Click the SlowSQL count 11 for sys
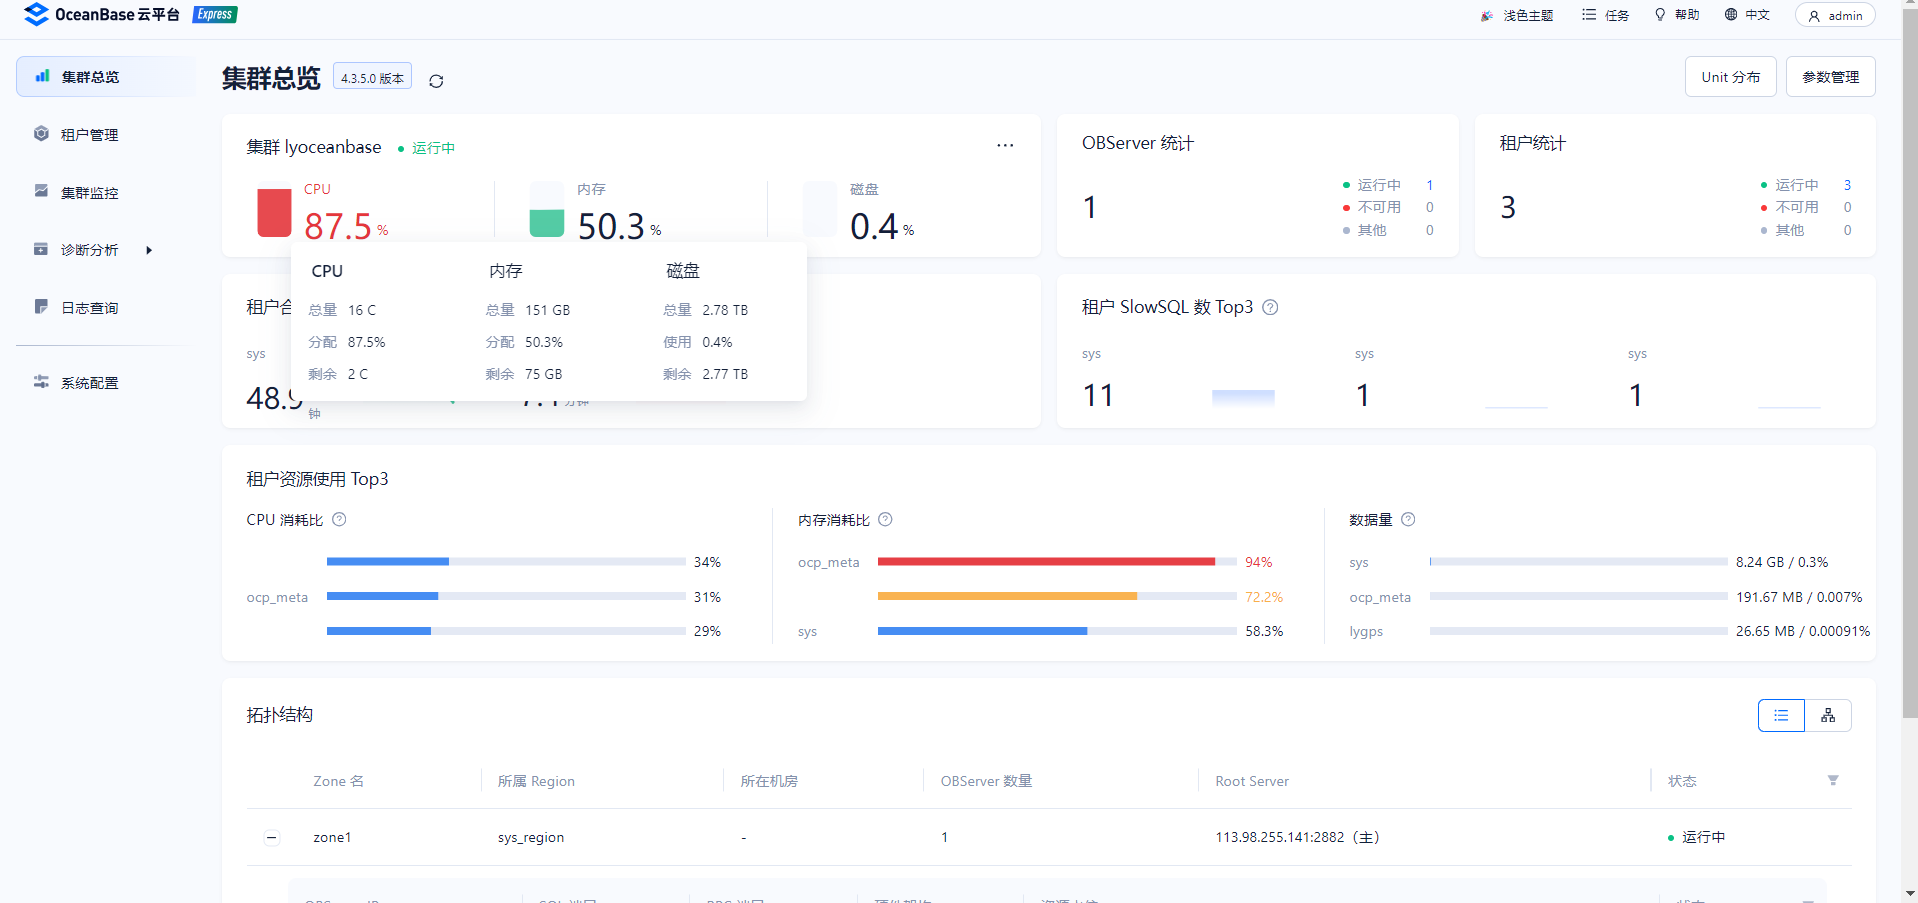This screenshot has height=903, width=1918. coord(1098,396)
